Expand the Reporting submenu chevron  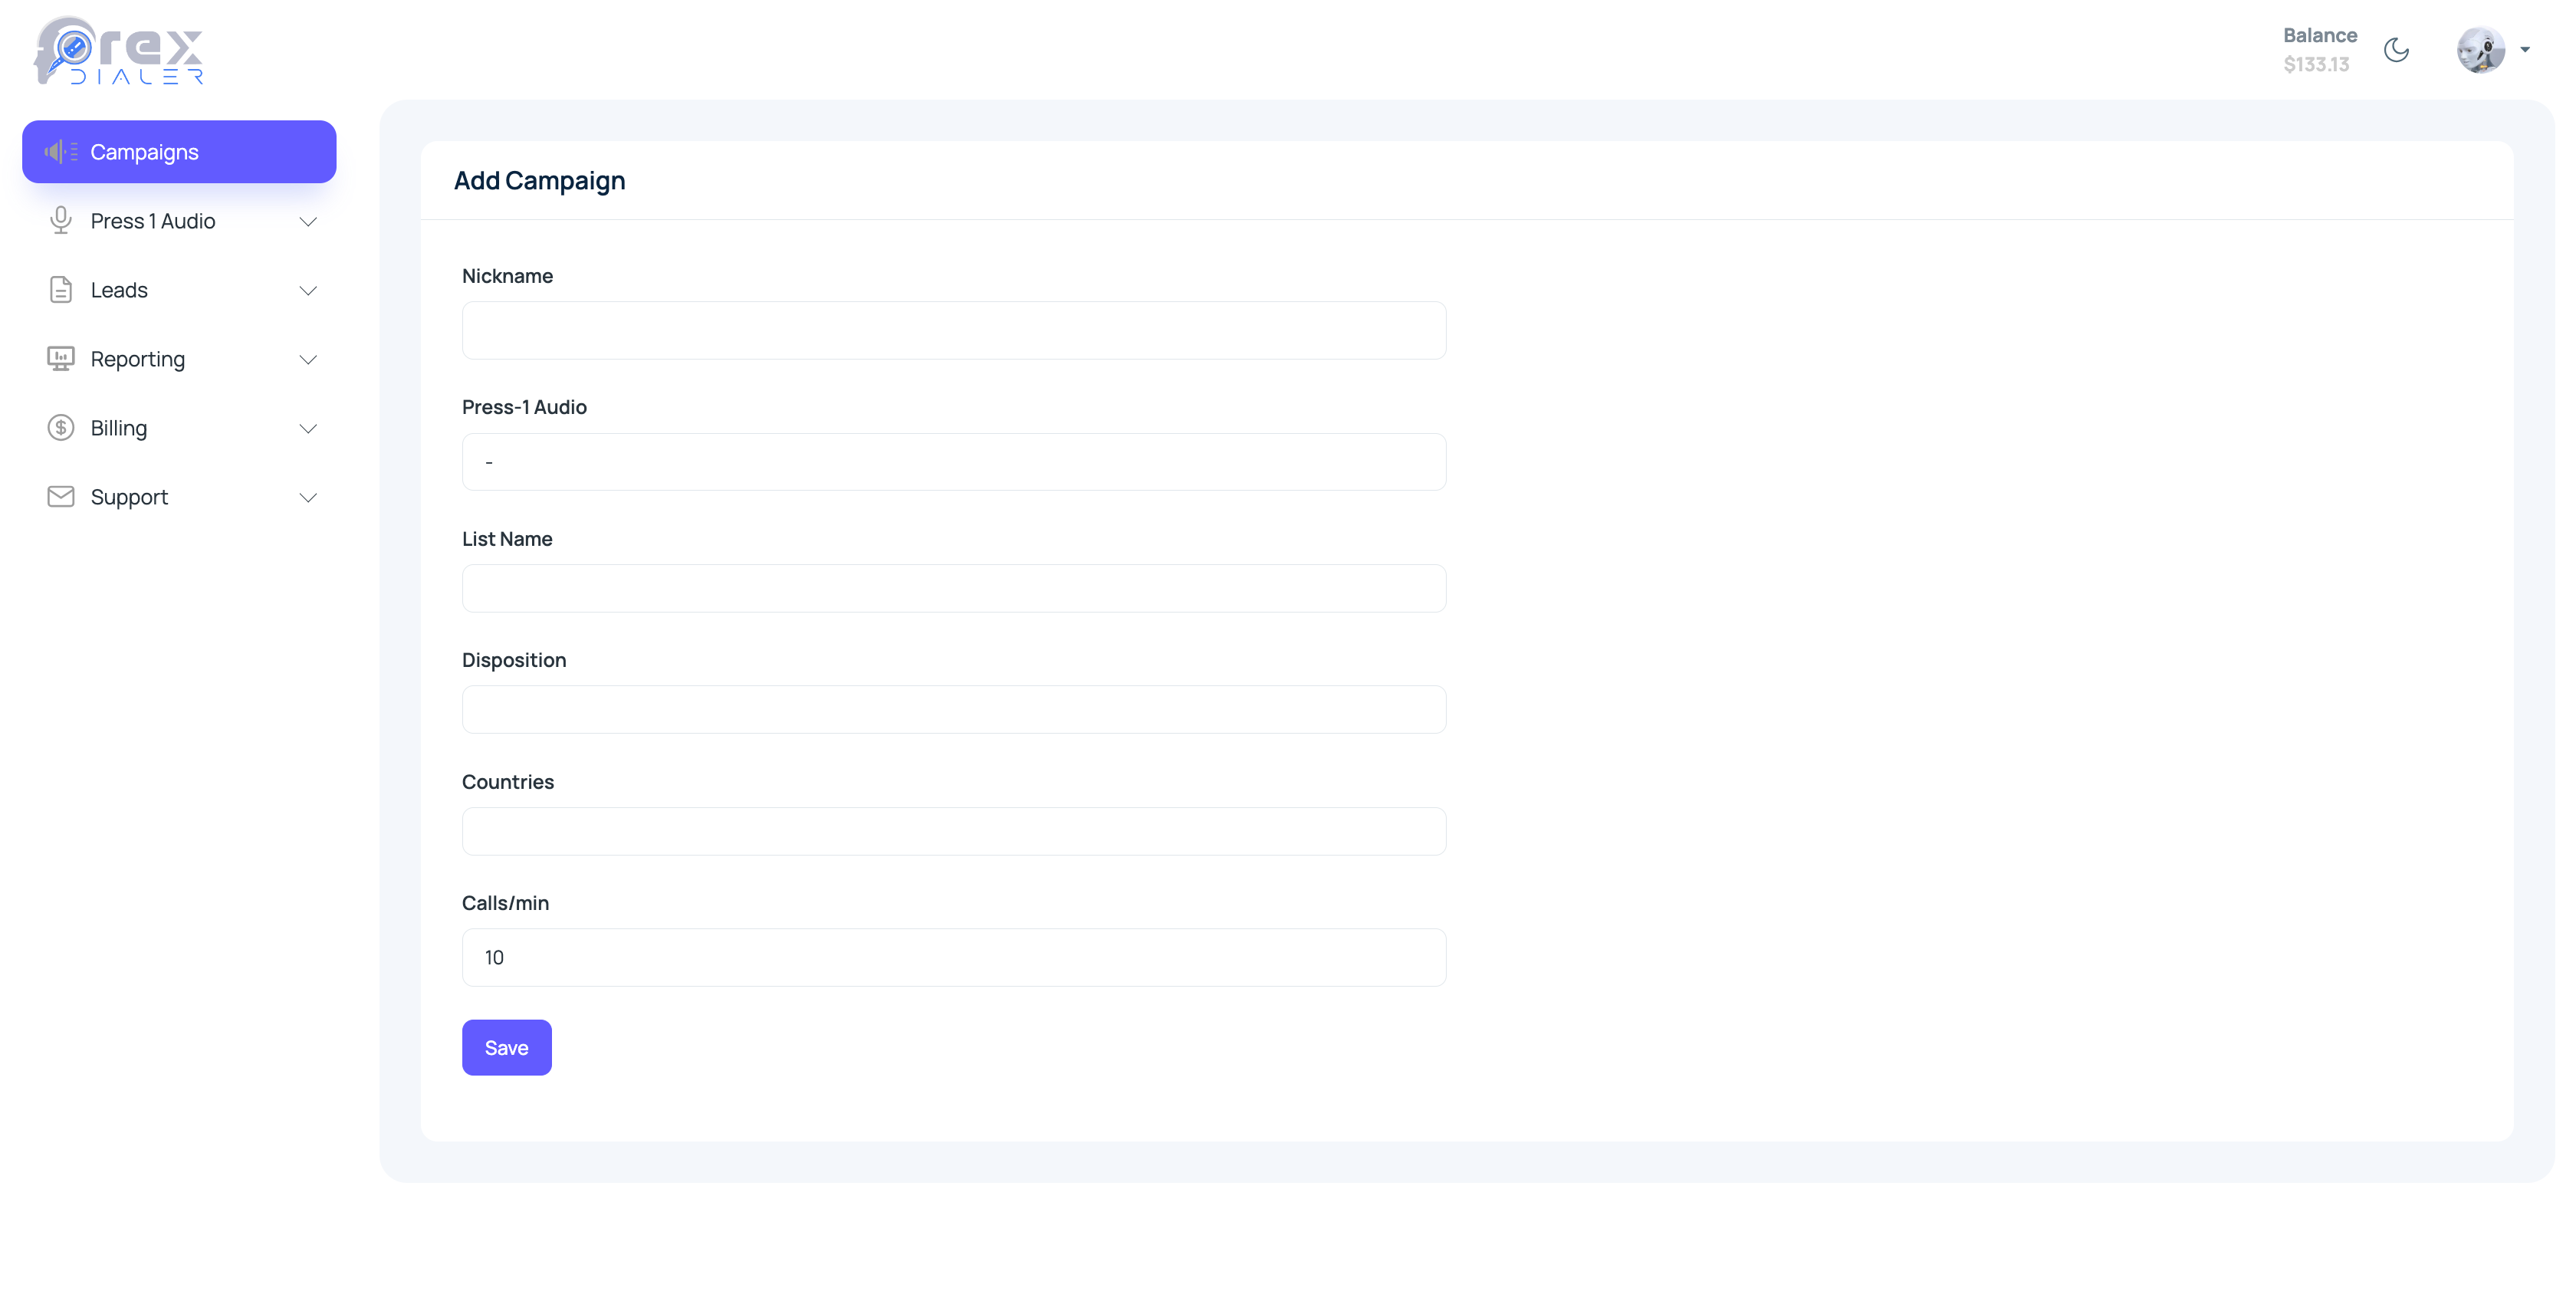(x=308, y=360)
